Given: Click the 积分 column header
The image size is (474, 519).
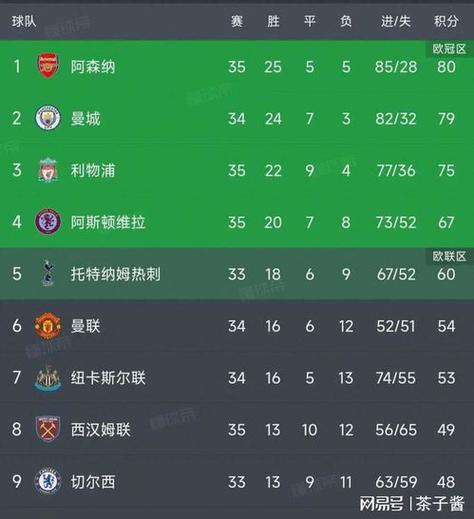Looking at the screenshot, I should tap(446, 21).
